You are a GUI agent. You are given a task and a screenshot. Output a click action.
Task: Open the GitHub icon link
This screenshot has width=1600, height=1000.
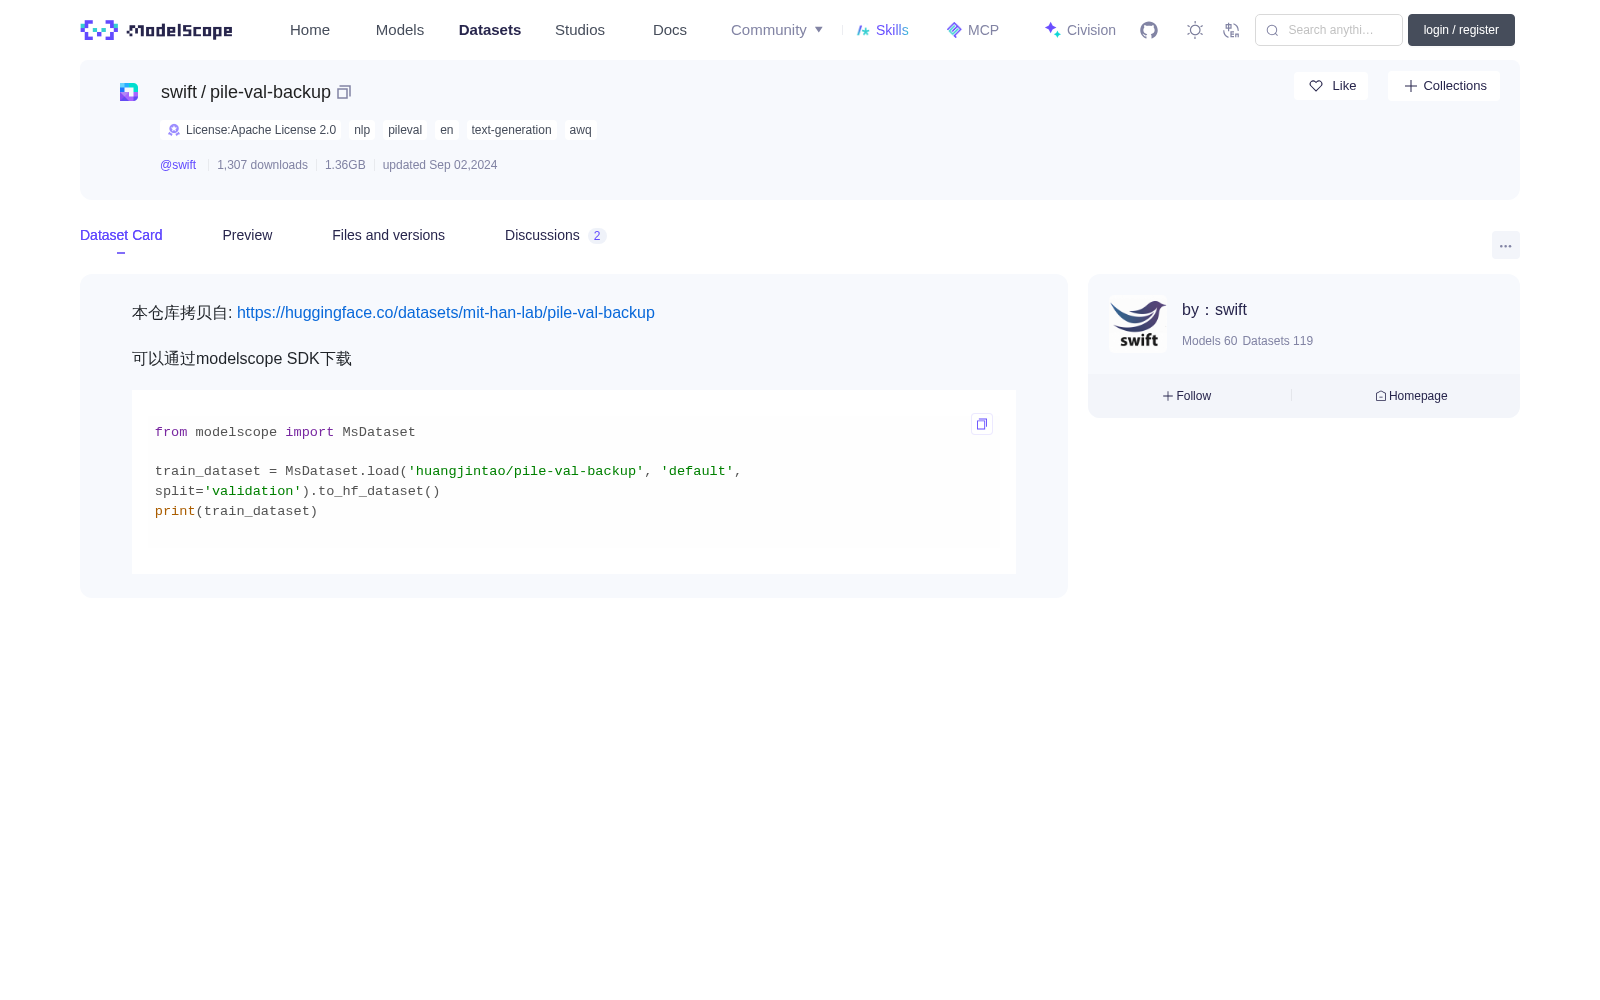[1149, 30]
